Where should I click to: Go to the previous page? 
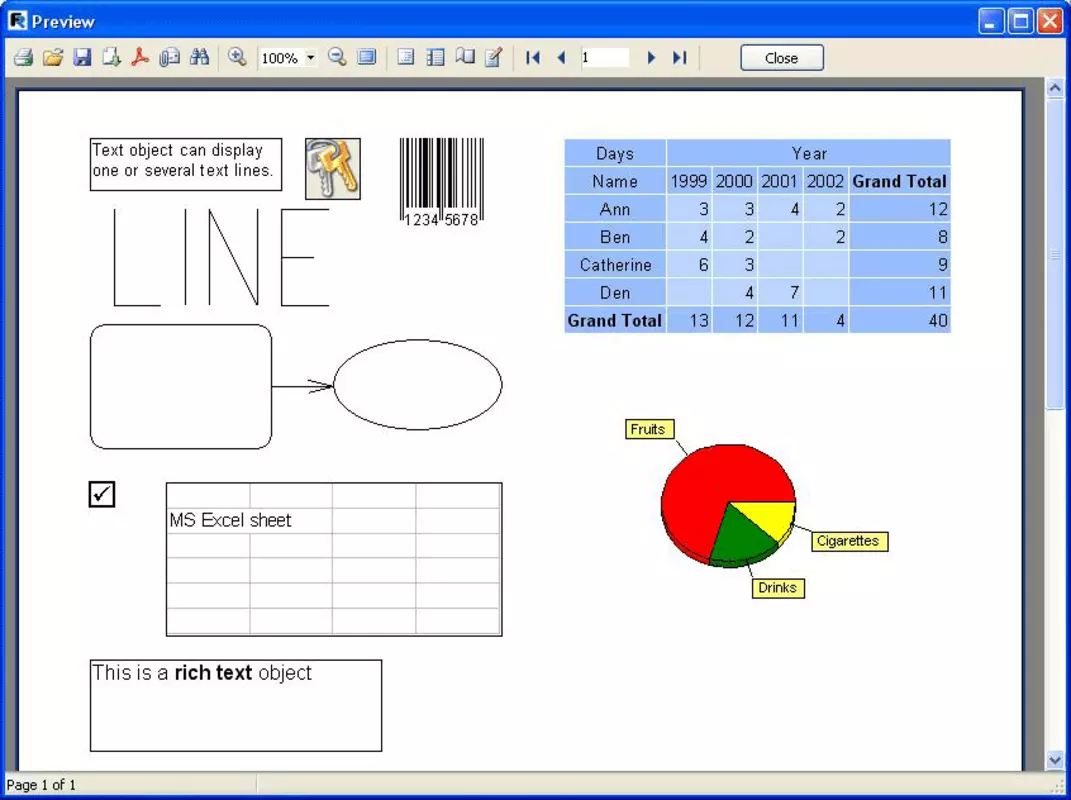(x=561, y=57)
